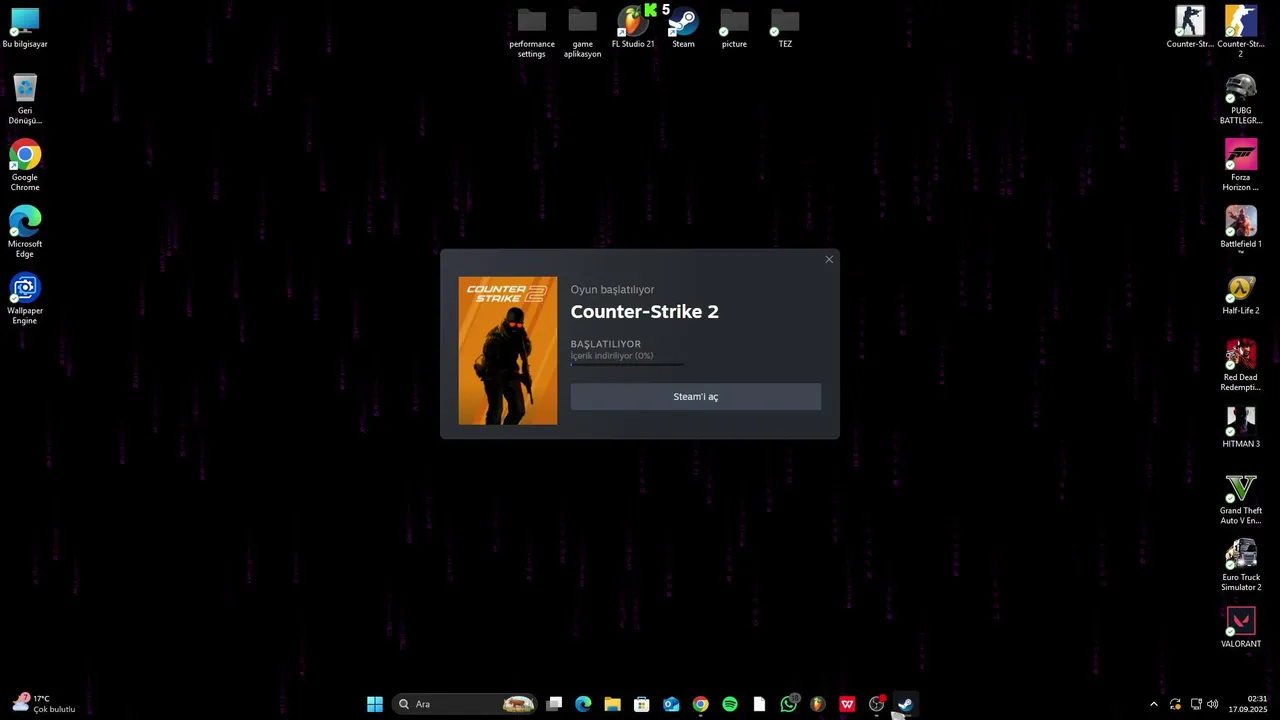Select the Wallpaper Engine desktop shortcut
This screenshot has height=720, width=1280.
(x=25, y=299)
